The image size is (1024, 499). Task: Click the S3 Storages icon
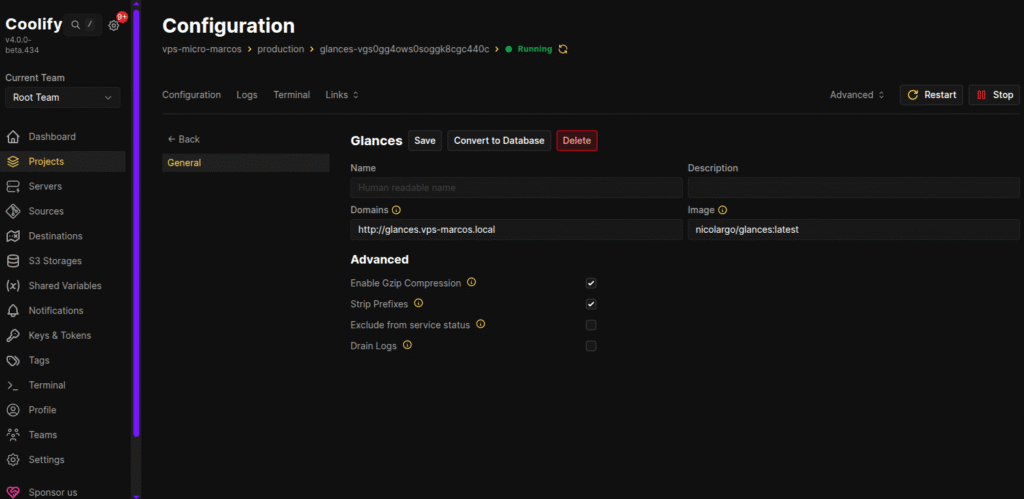point(13,261)
